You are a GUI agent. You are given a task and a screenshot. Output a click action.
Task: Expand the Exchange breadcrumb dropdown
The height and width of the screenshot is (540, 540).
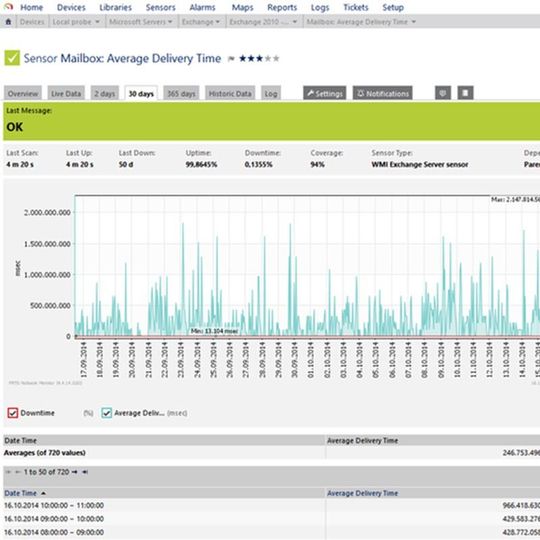point(218,22)
